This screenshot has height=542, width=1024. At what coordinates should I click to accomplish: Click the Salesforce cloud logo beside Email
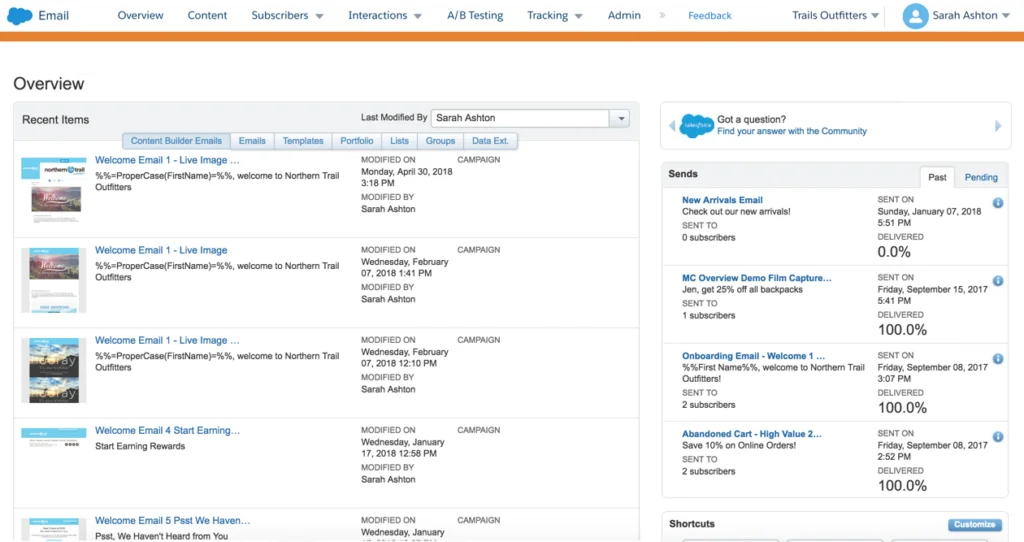(20, 16)
